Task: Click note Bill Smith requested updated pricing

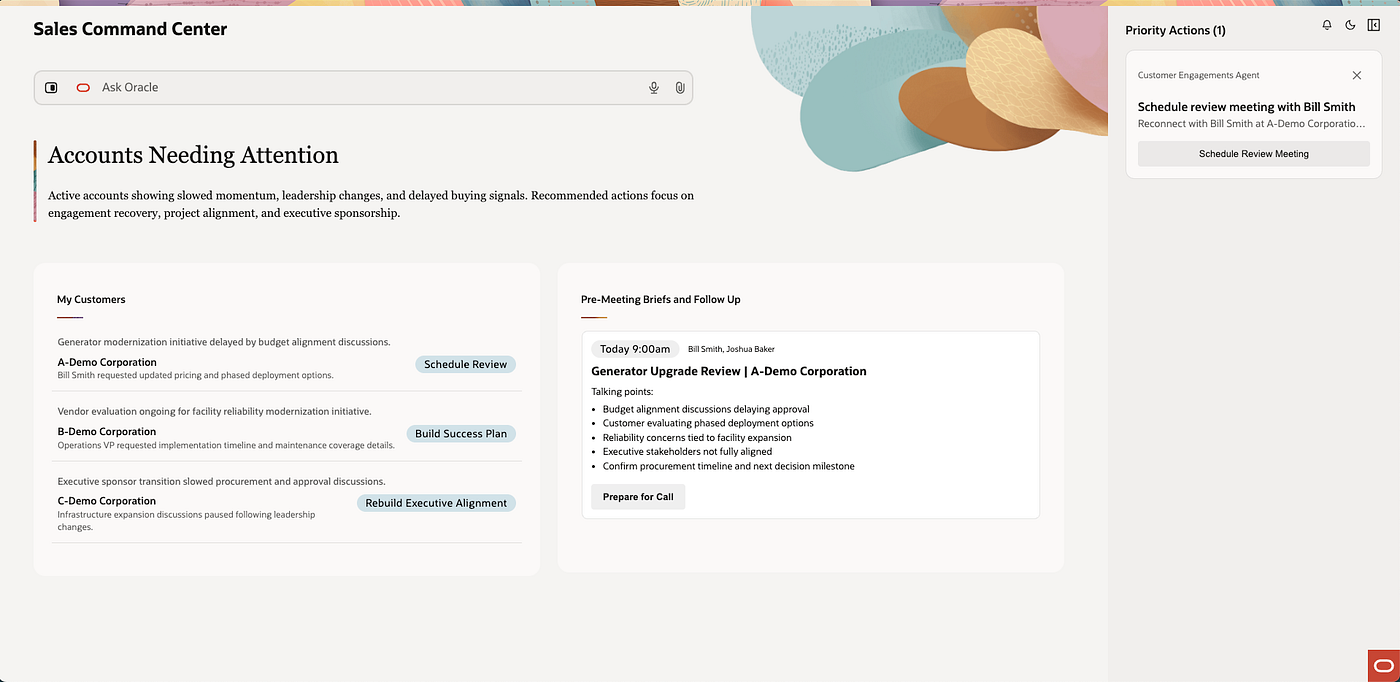Action: (195, 376)
